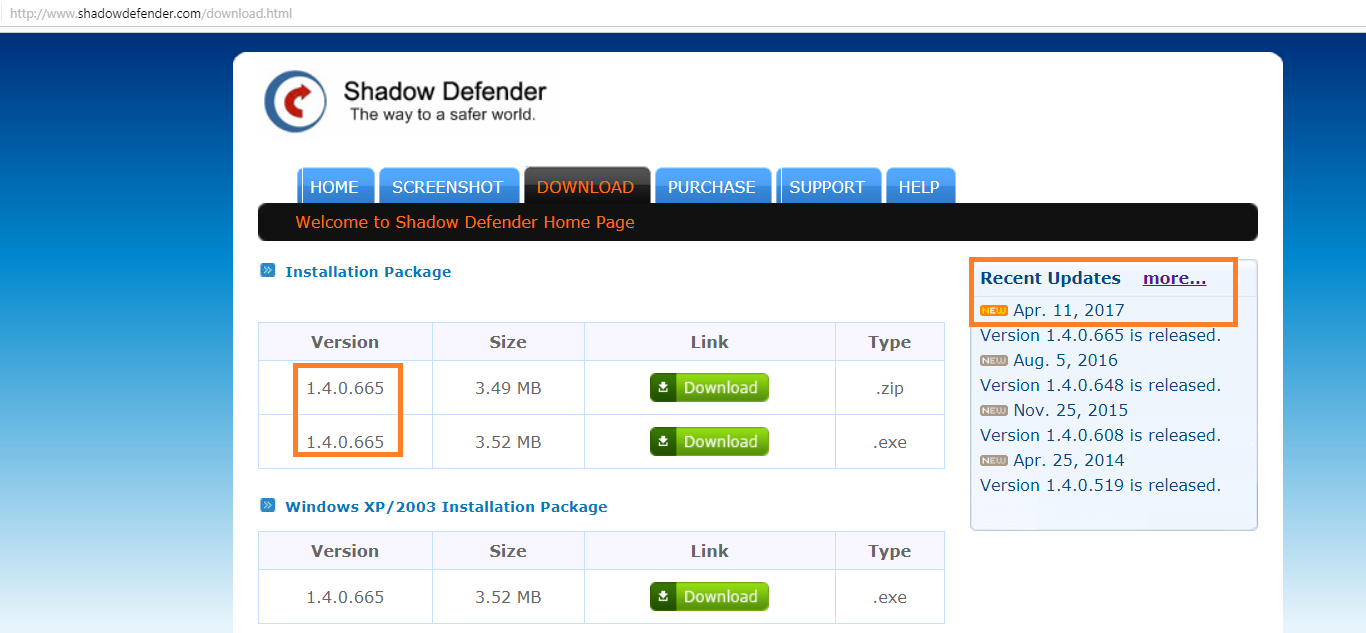The height and width of the screenshot is (633, 1366).
Task: Click the Shadow Defender logo icon
Action: [x=295, y=101]
